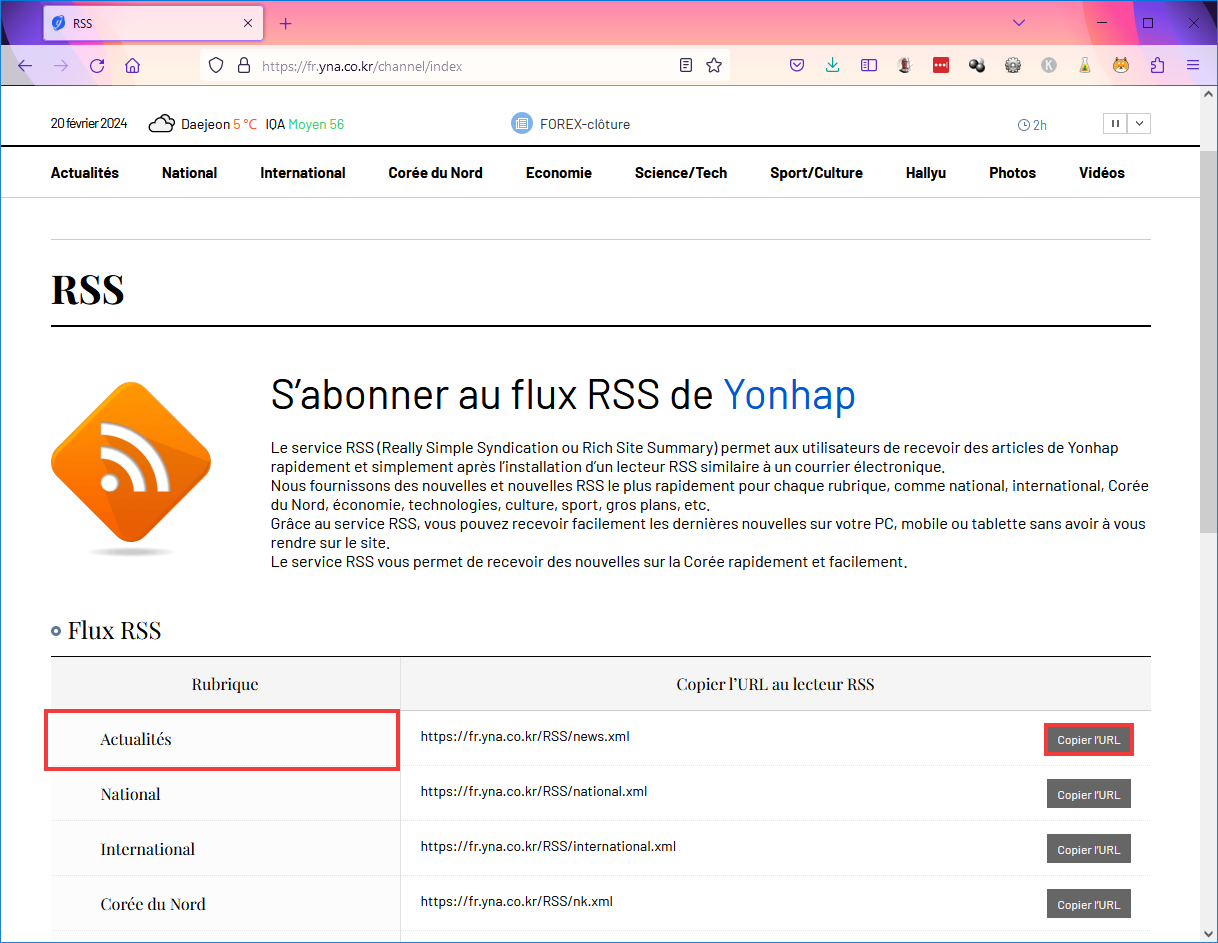Image resolution: width=1218 pixels, height=943 pixels.
Task: Click the national.xml feed URL text
Action: pos(534,791)
